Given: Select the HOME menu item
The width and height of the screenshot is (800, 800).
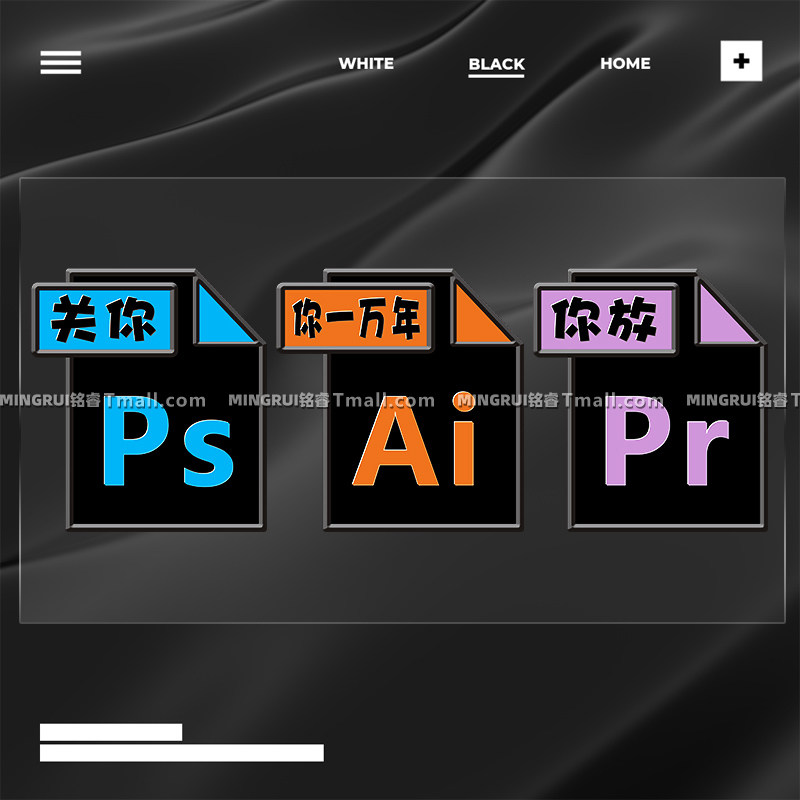Looking at the screenshot, I should pos(626,64).
